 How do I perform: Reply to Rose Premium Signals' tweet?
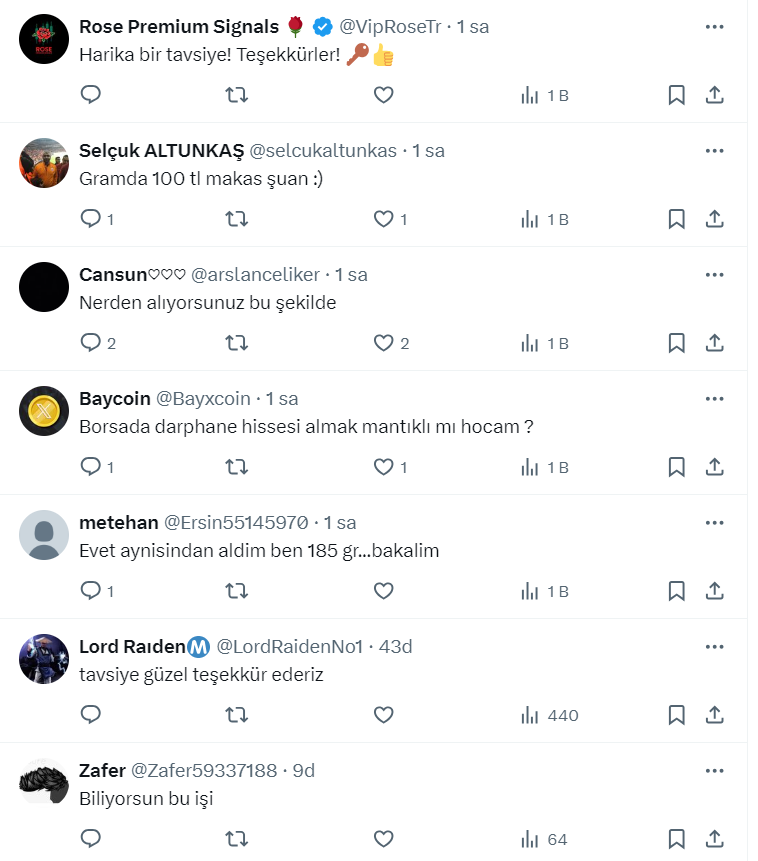point(91,95)
